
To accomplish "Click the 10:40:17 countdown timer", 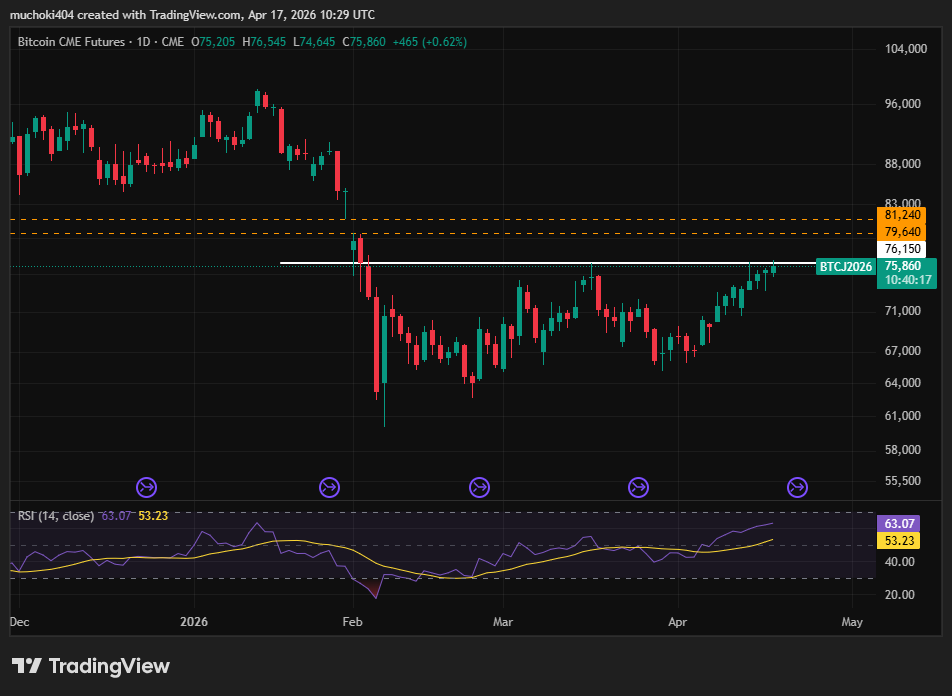I will pyautogui.click(x=903, y=279).
